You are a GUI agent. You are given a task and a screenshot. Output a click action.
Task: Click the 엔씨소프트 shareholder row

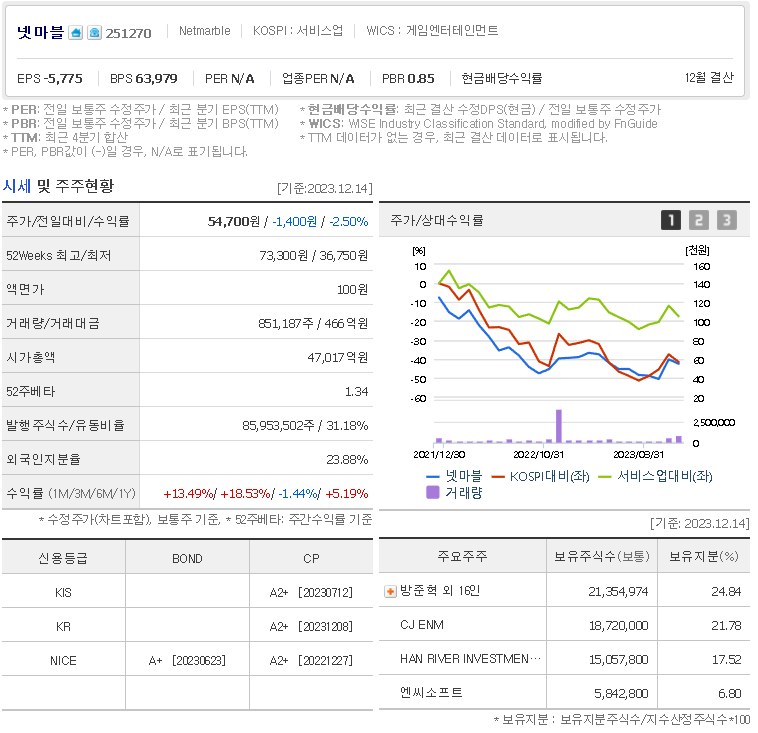564,692
